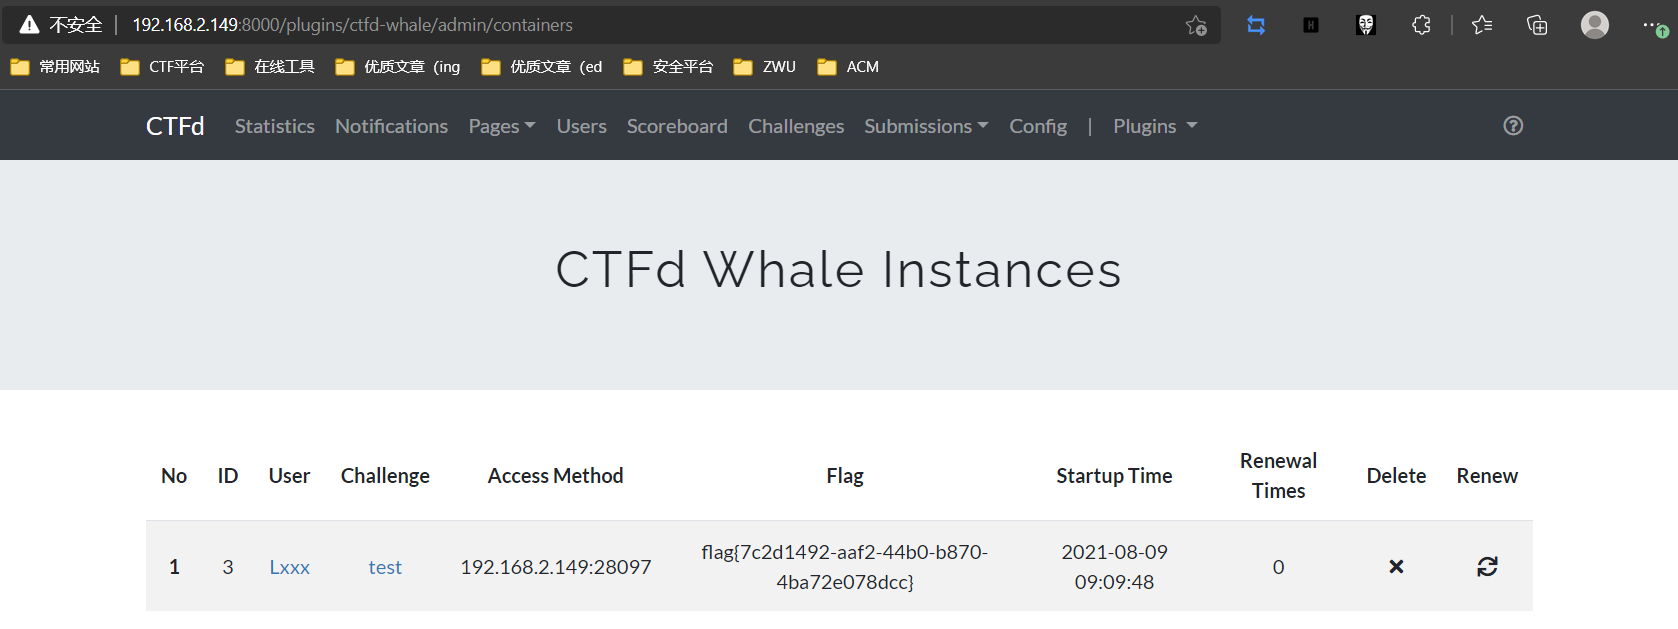Click the insecure site warning icon

(29, 25)
